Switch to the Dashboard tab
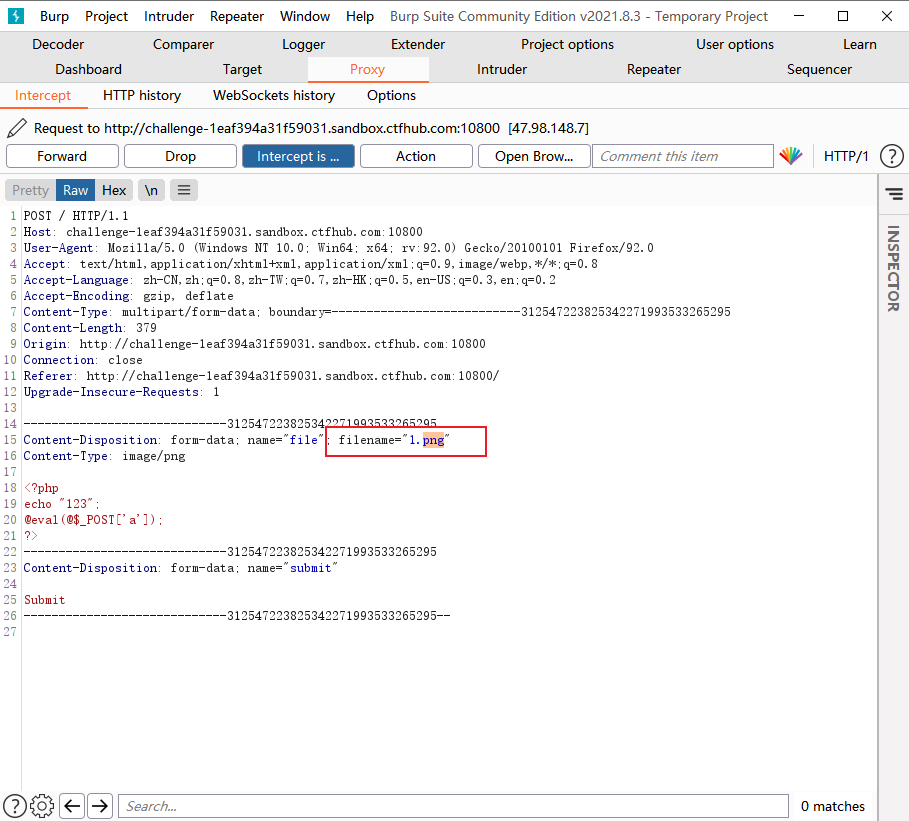909x821 pixels. point(88,69)
